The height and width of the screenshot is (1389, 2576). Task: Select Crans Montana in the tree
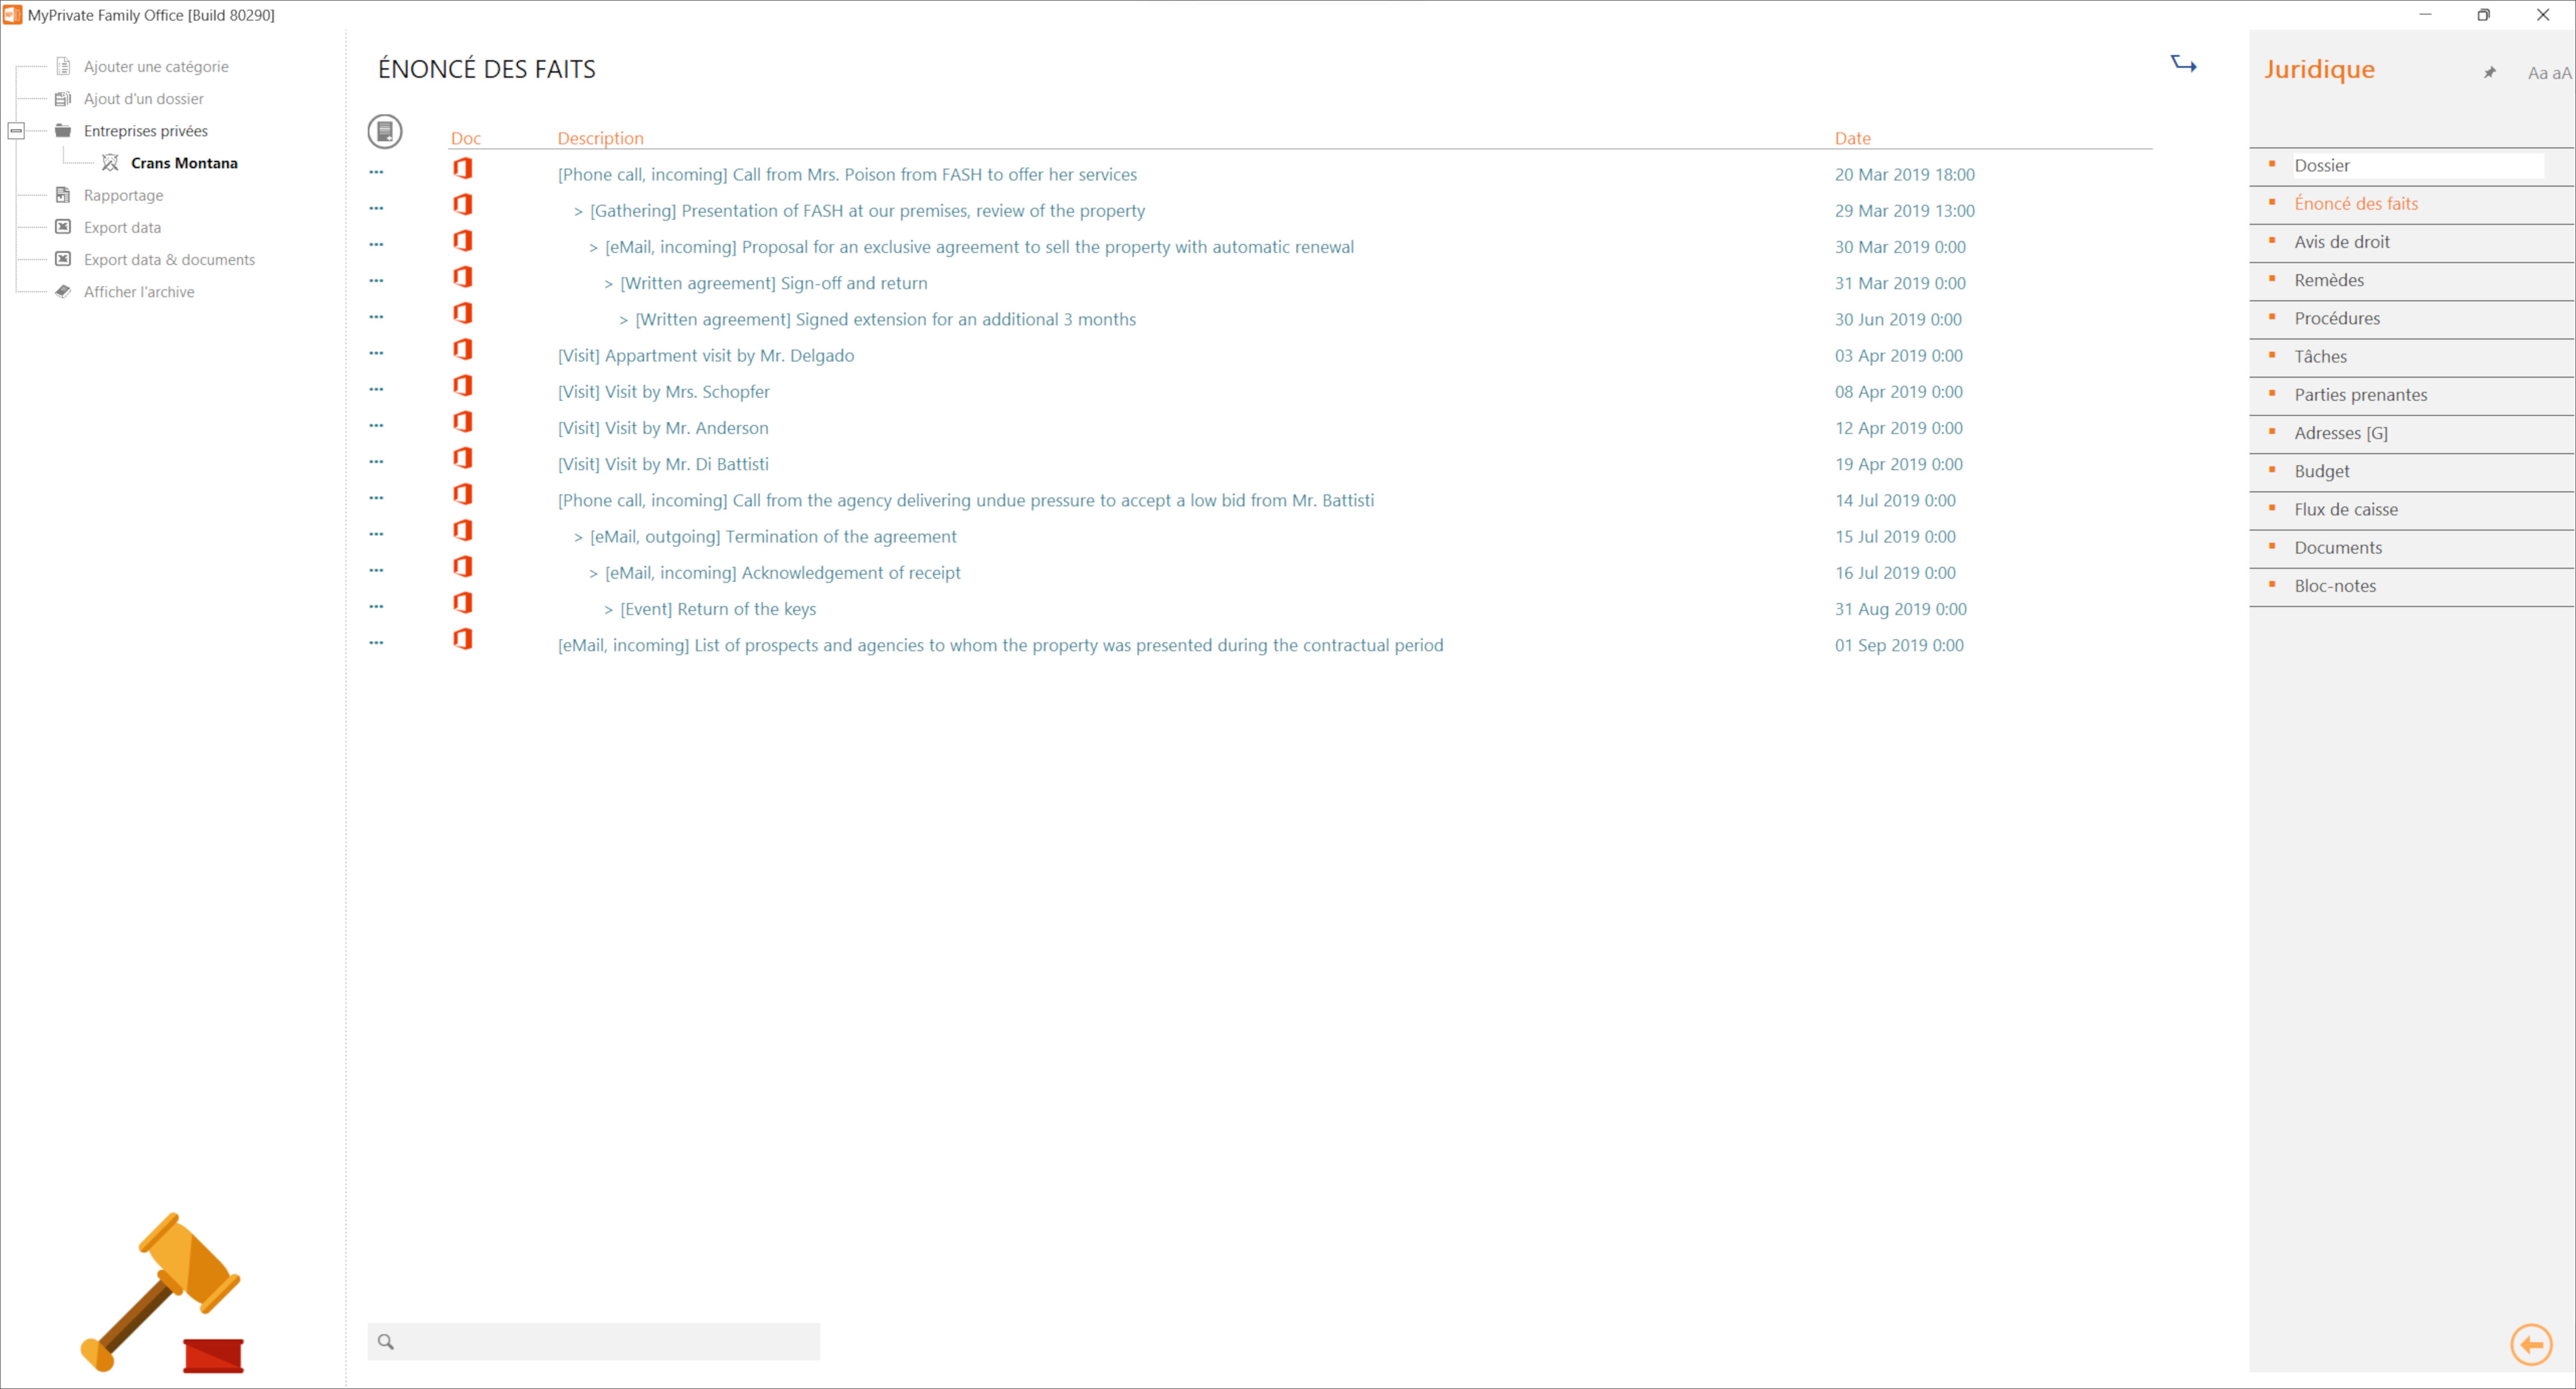(184, 163)
